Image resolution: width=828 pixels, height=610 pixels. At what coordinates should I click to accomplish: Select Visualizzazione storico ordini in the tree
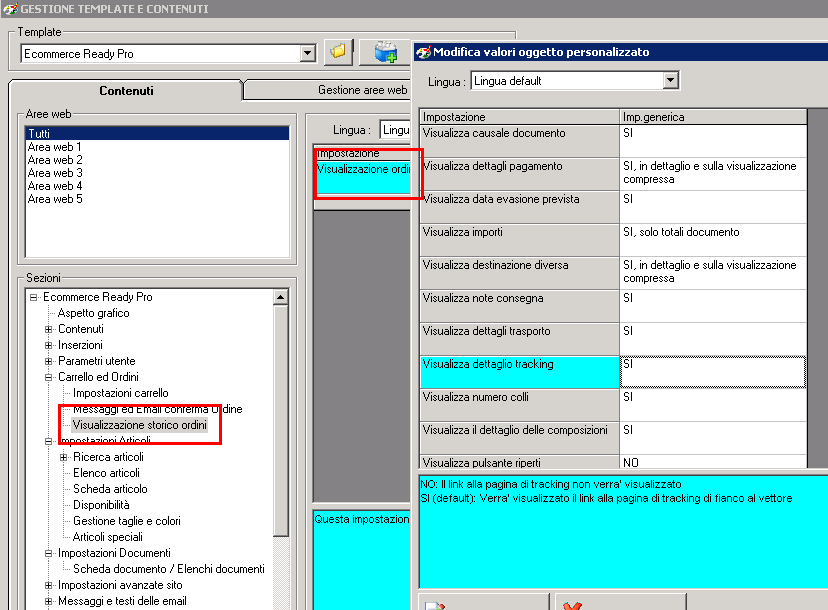[139, 425]
